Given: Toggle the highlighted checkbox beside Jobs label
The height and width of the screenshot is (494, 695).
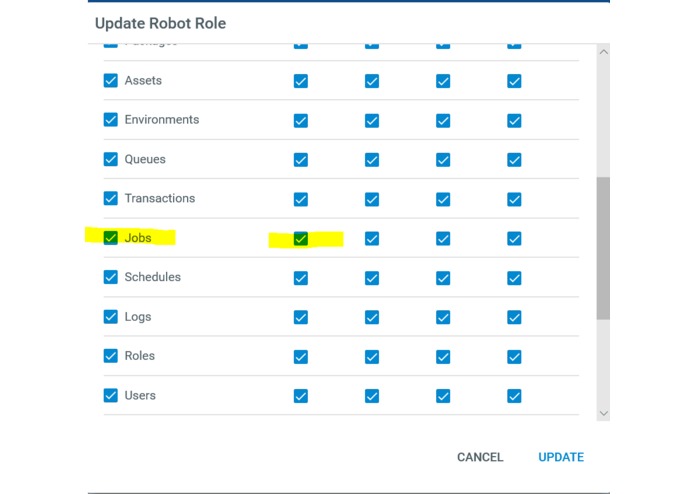Looking at the screenshot, I should 111,238.
